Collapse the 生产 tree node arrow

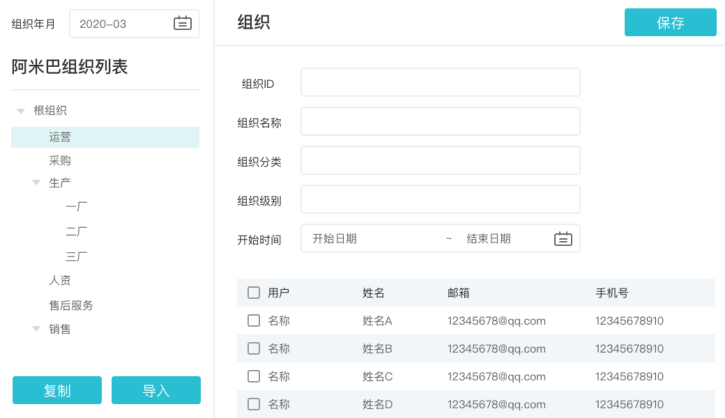pos(37,183)
